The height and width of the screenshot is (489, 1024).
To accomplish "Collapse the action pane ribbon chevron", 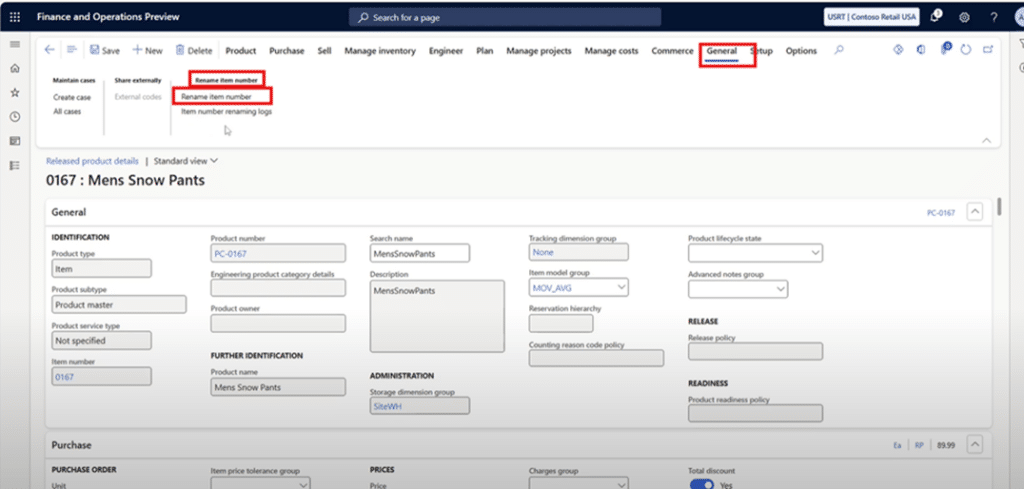I will click(987, 140).
